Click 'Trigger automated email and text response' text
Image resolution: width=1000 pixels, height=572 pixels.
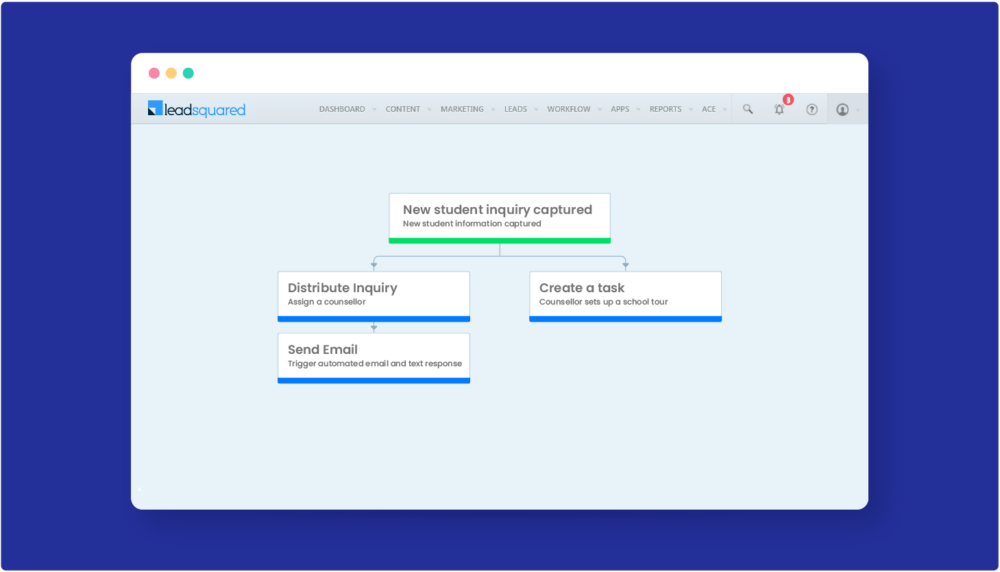[x=375, y=363]
